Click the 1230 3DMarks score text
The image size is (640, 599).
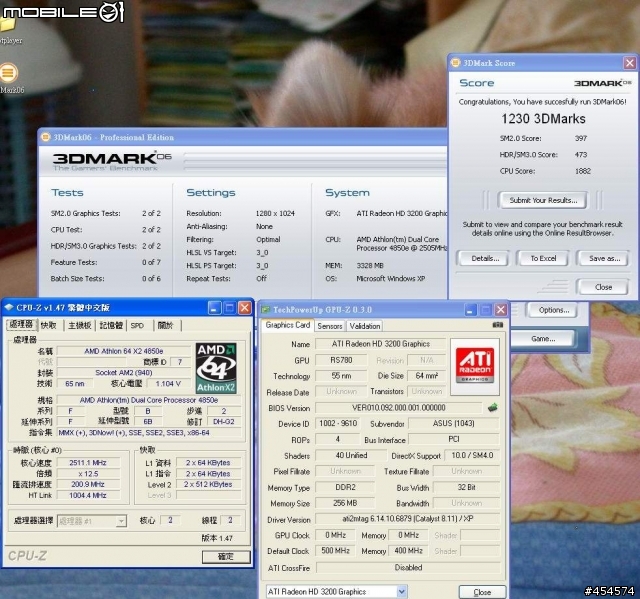point(543,119)
